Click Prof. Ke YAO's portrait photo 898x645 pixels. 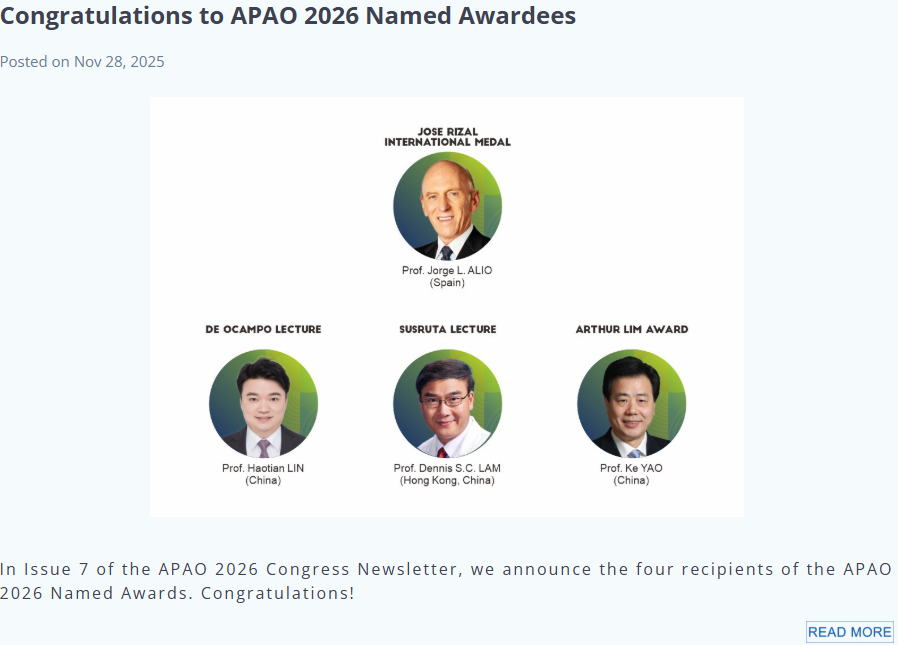pyautogui.click(x=631, y=403)
